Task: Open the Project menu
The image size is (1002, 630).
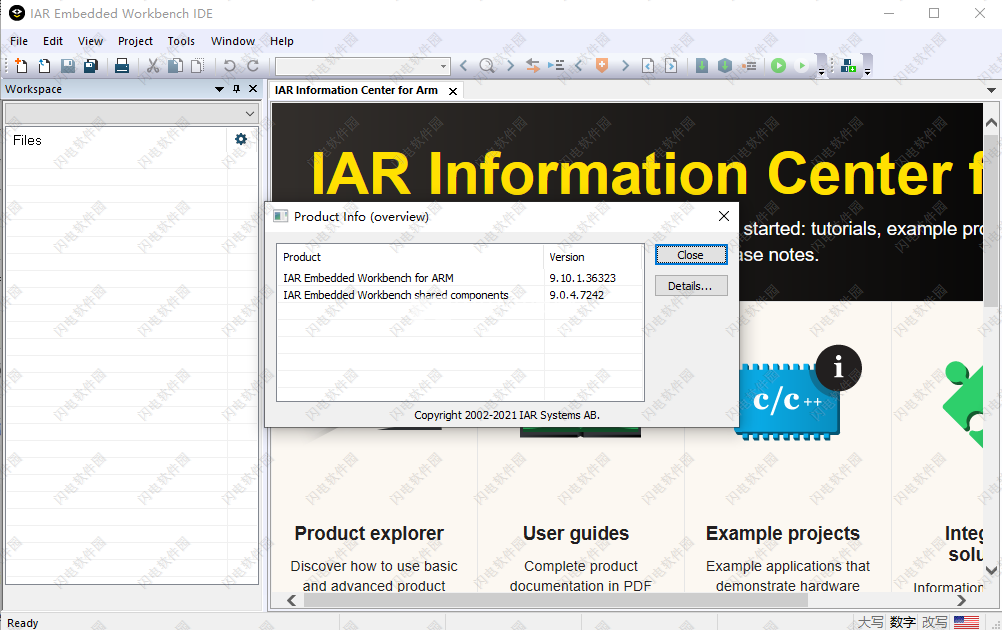Action: 135,41
